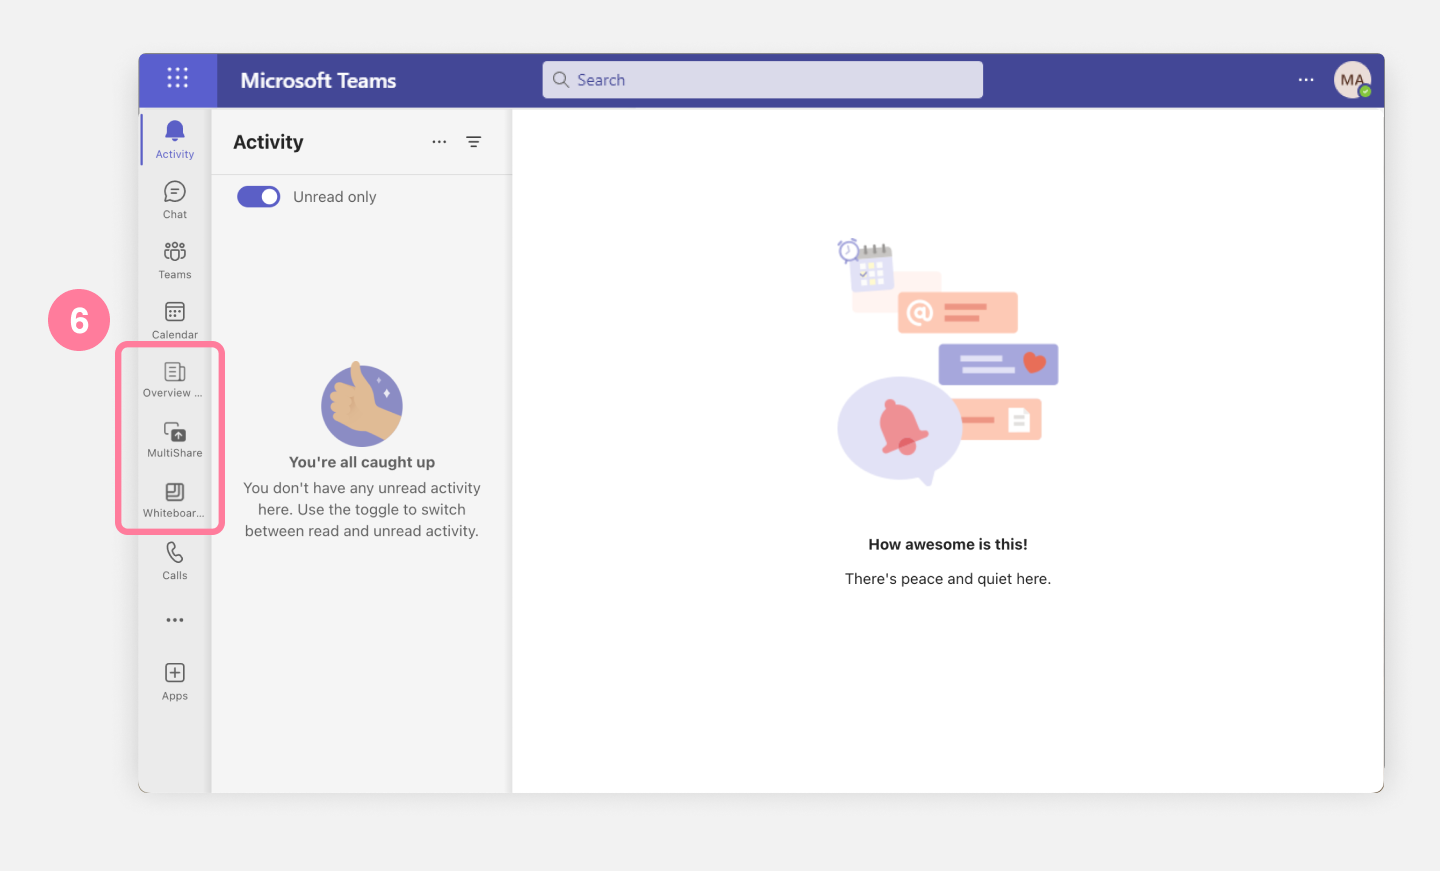This screenshot has height=871, width=1440.
Task: Click the Activity pane heading
Action: pyautogui.click(x=268, y=142)
